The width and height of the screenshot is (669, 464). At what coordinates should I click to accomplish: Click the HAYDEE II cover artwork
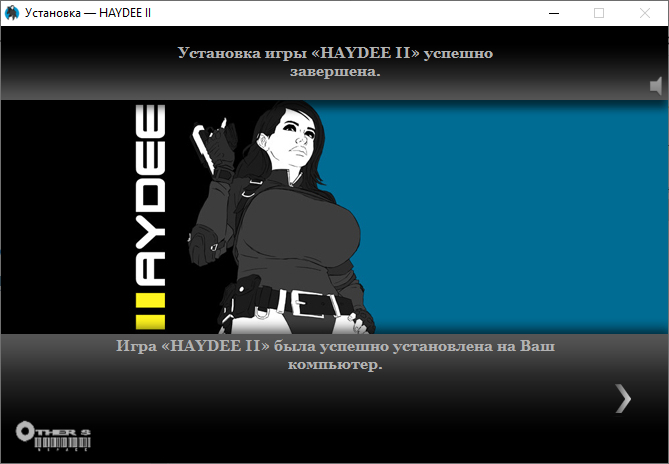(334, 217)
